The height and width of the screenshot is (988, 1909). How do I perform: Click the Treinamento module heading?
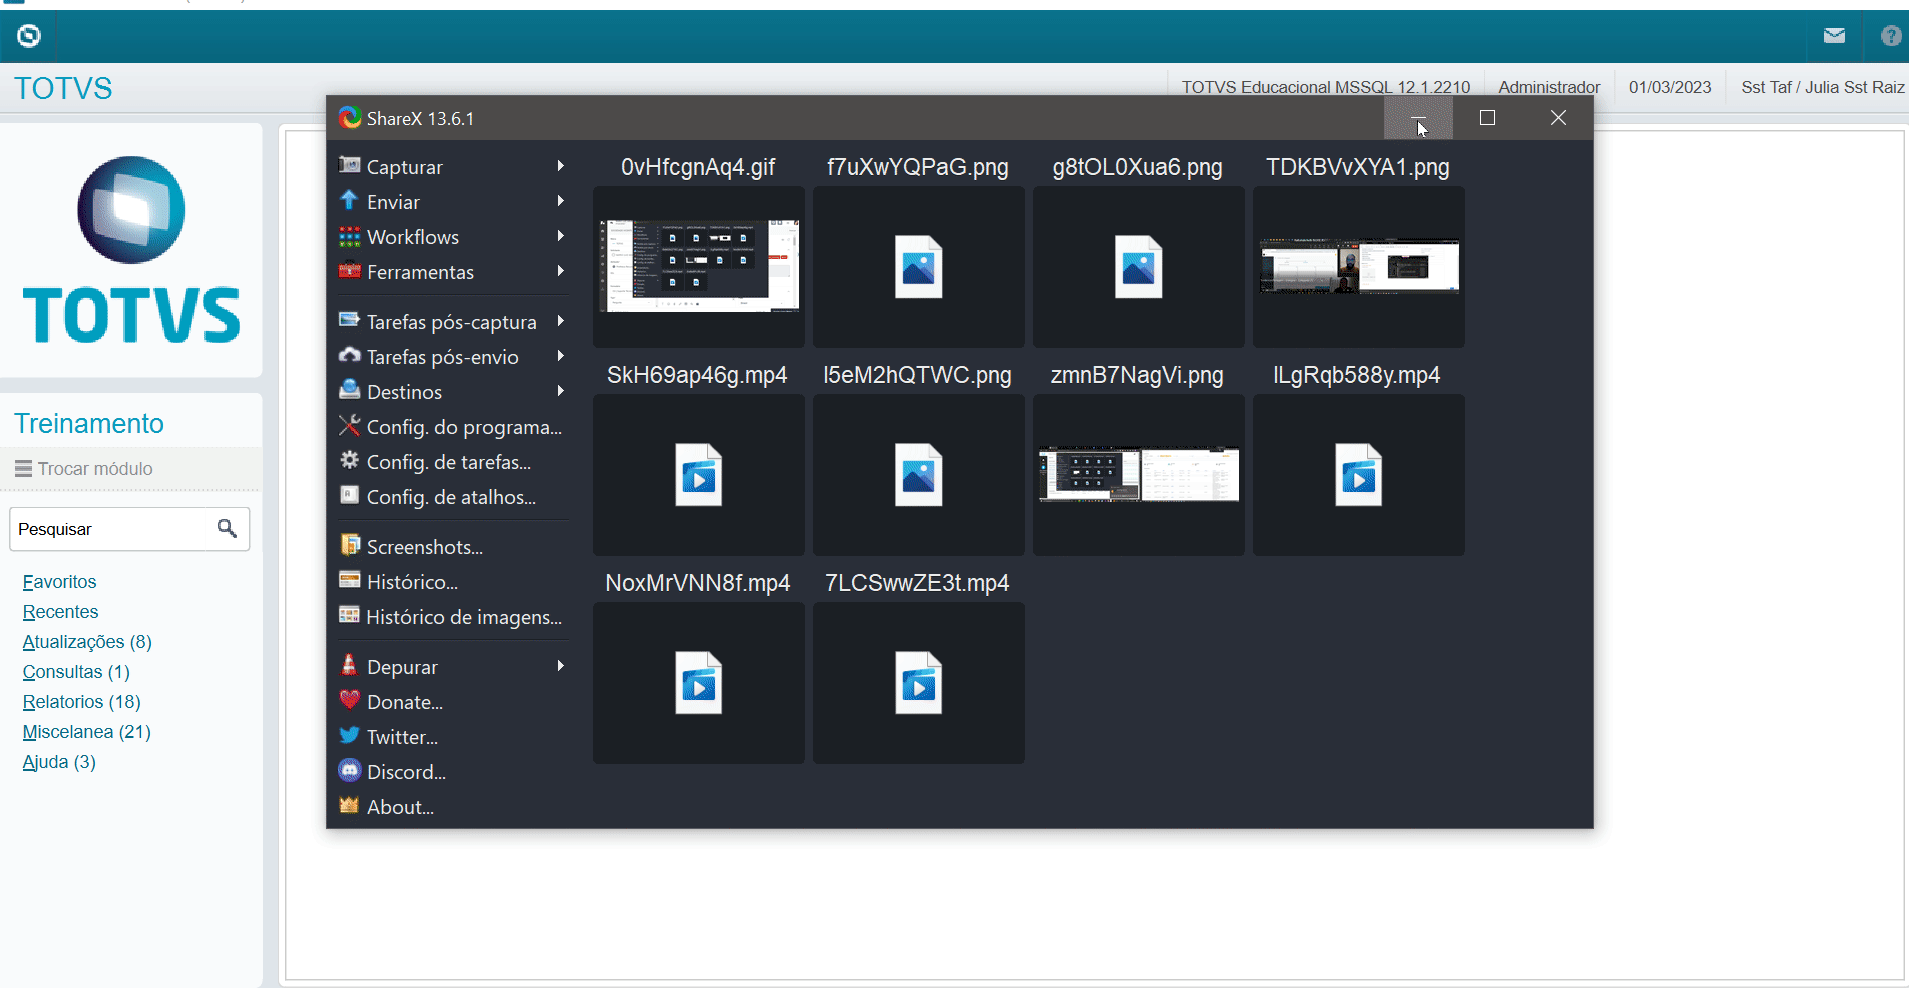(89, 424)
